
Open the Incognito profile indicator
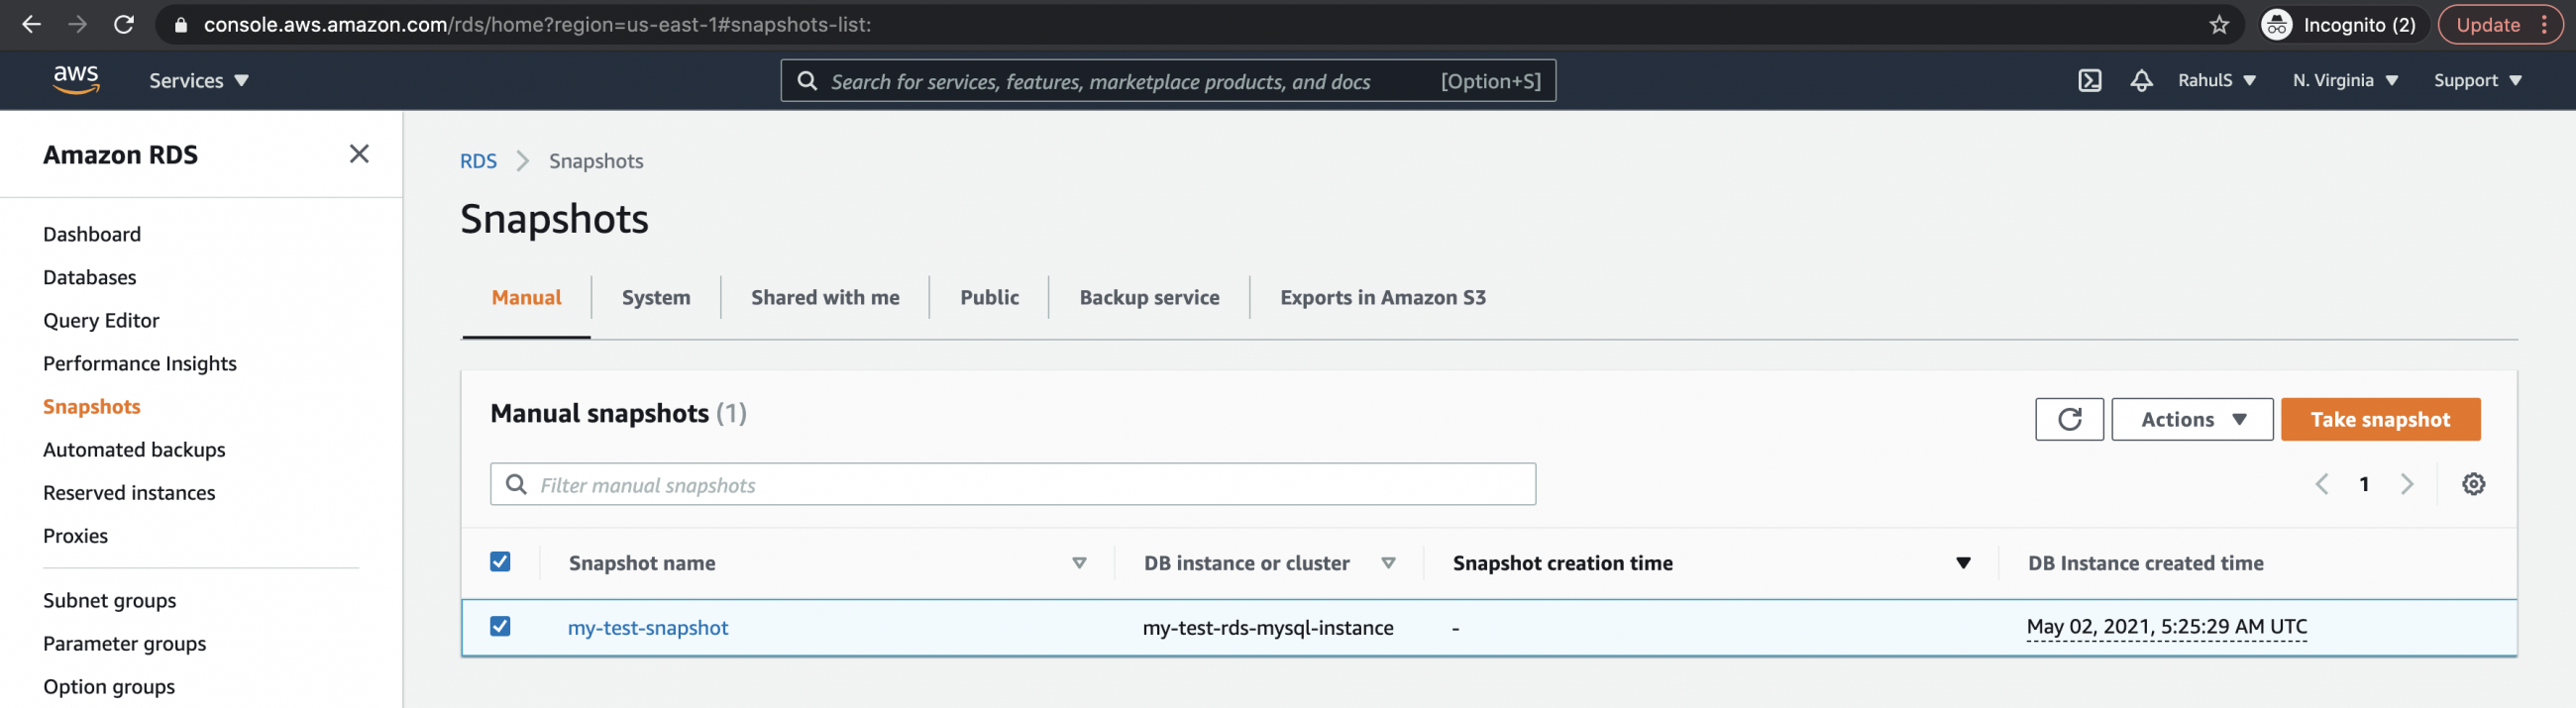tap(2340, 25)
